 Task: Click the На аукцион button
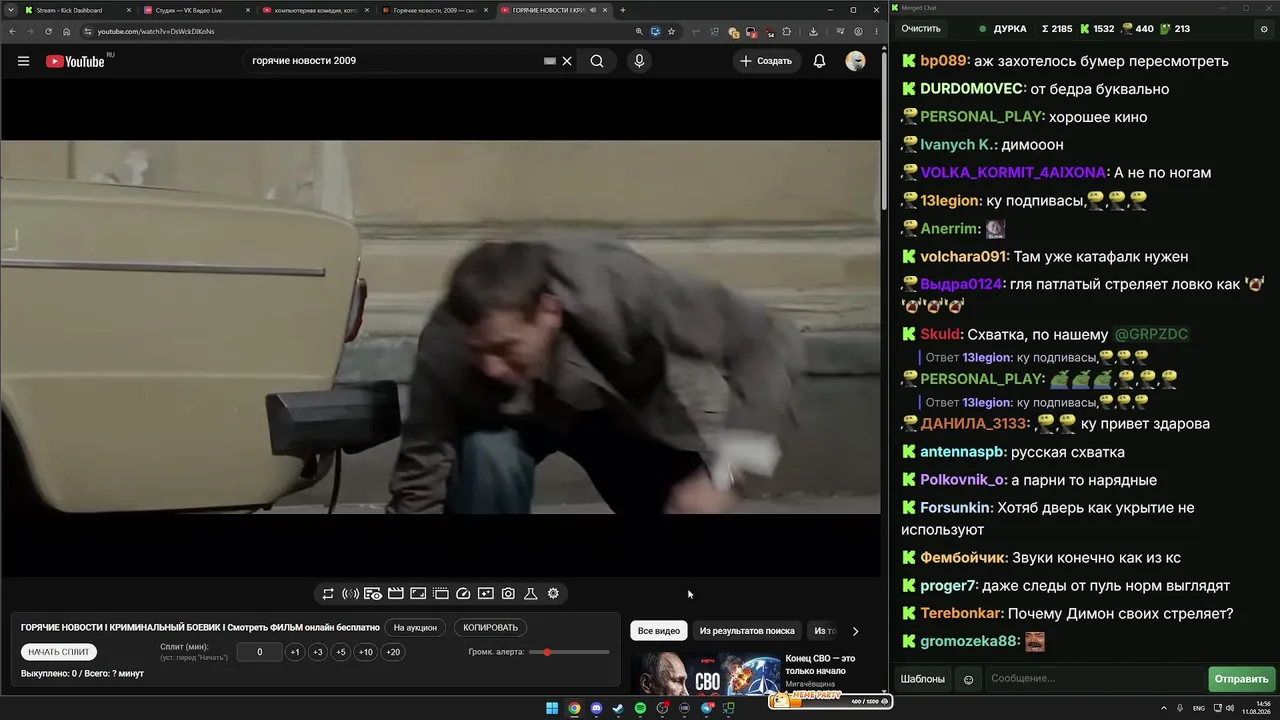(415, 628)
